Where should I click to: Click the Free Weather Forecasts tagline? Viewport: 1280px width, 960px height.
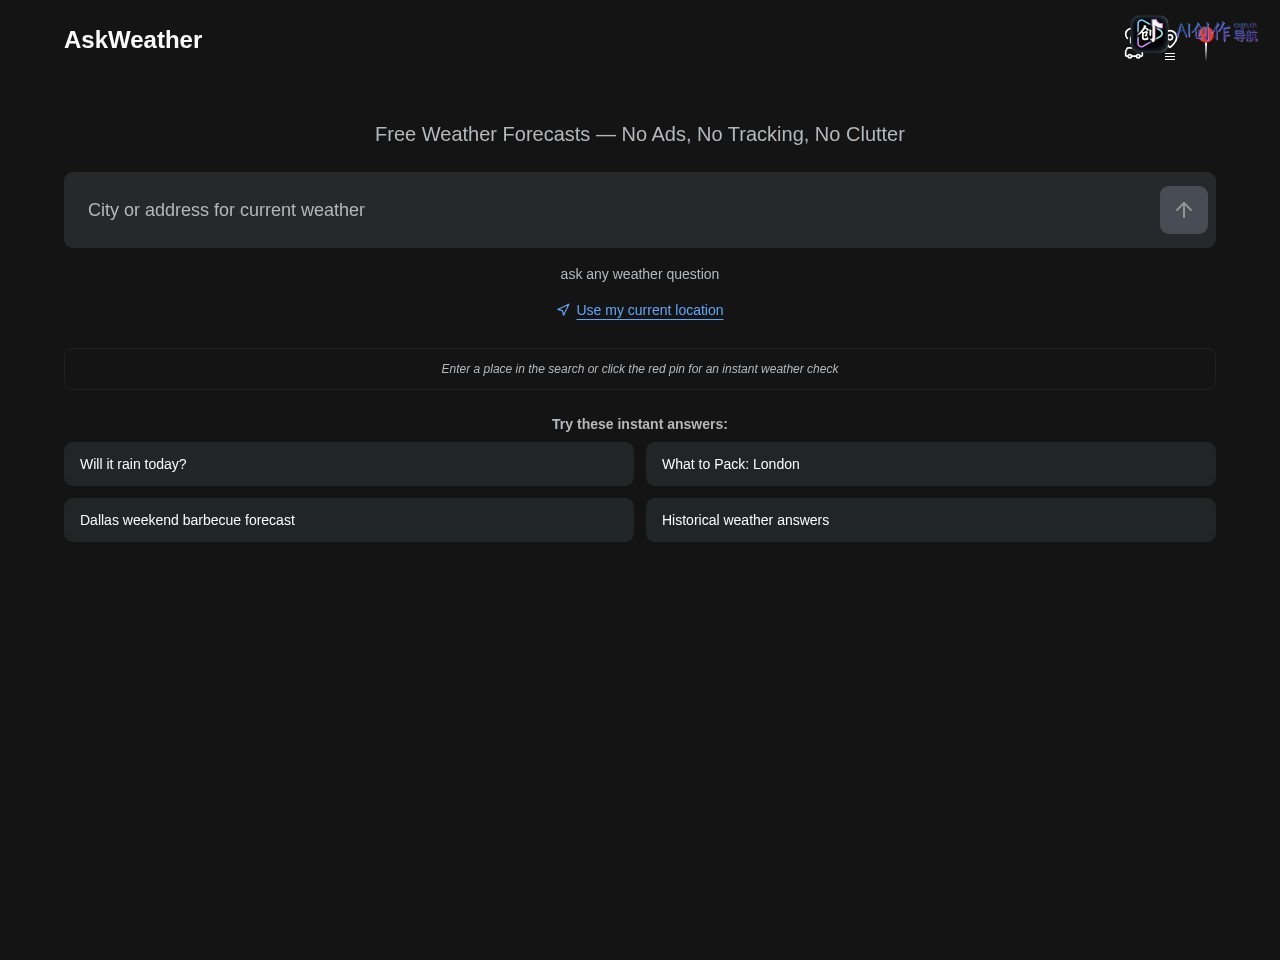(x=640, y=134)
